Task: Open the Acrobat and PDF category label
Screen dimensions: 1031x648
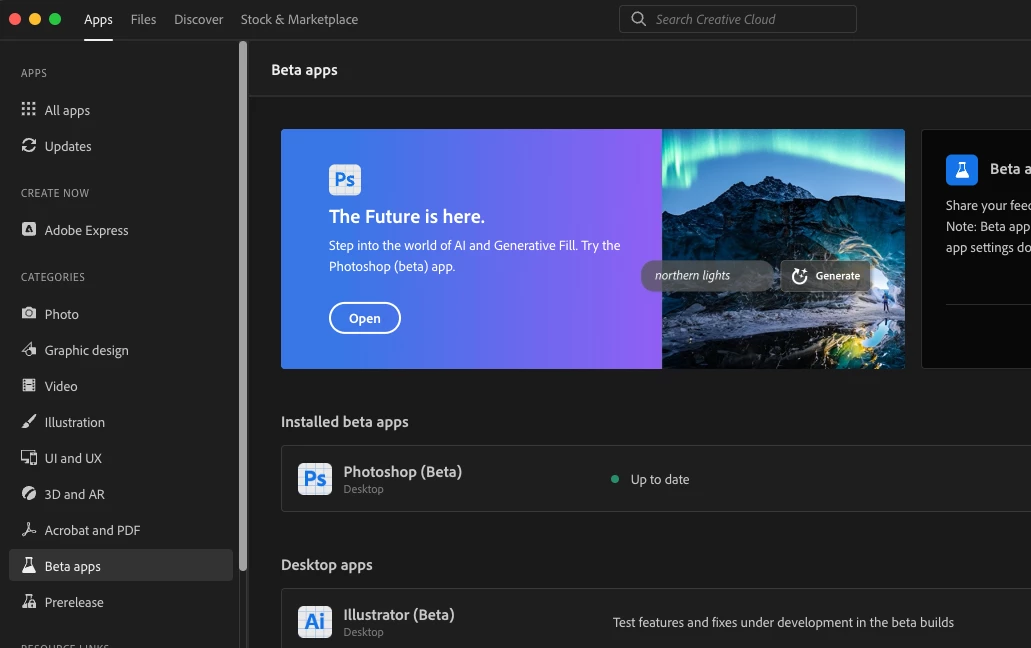Action: [92, 530]
